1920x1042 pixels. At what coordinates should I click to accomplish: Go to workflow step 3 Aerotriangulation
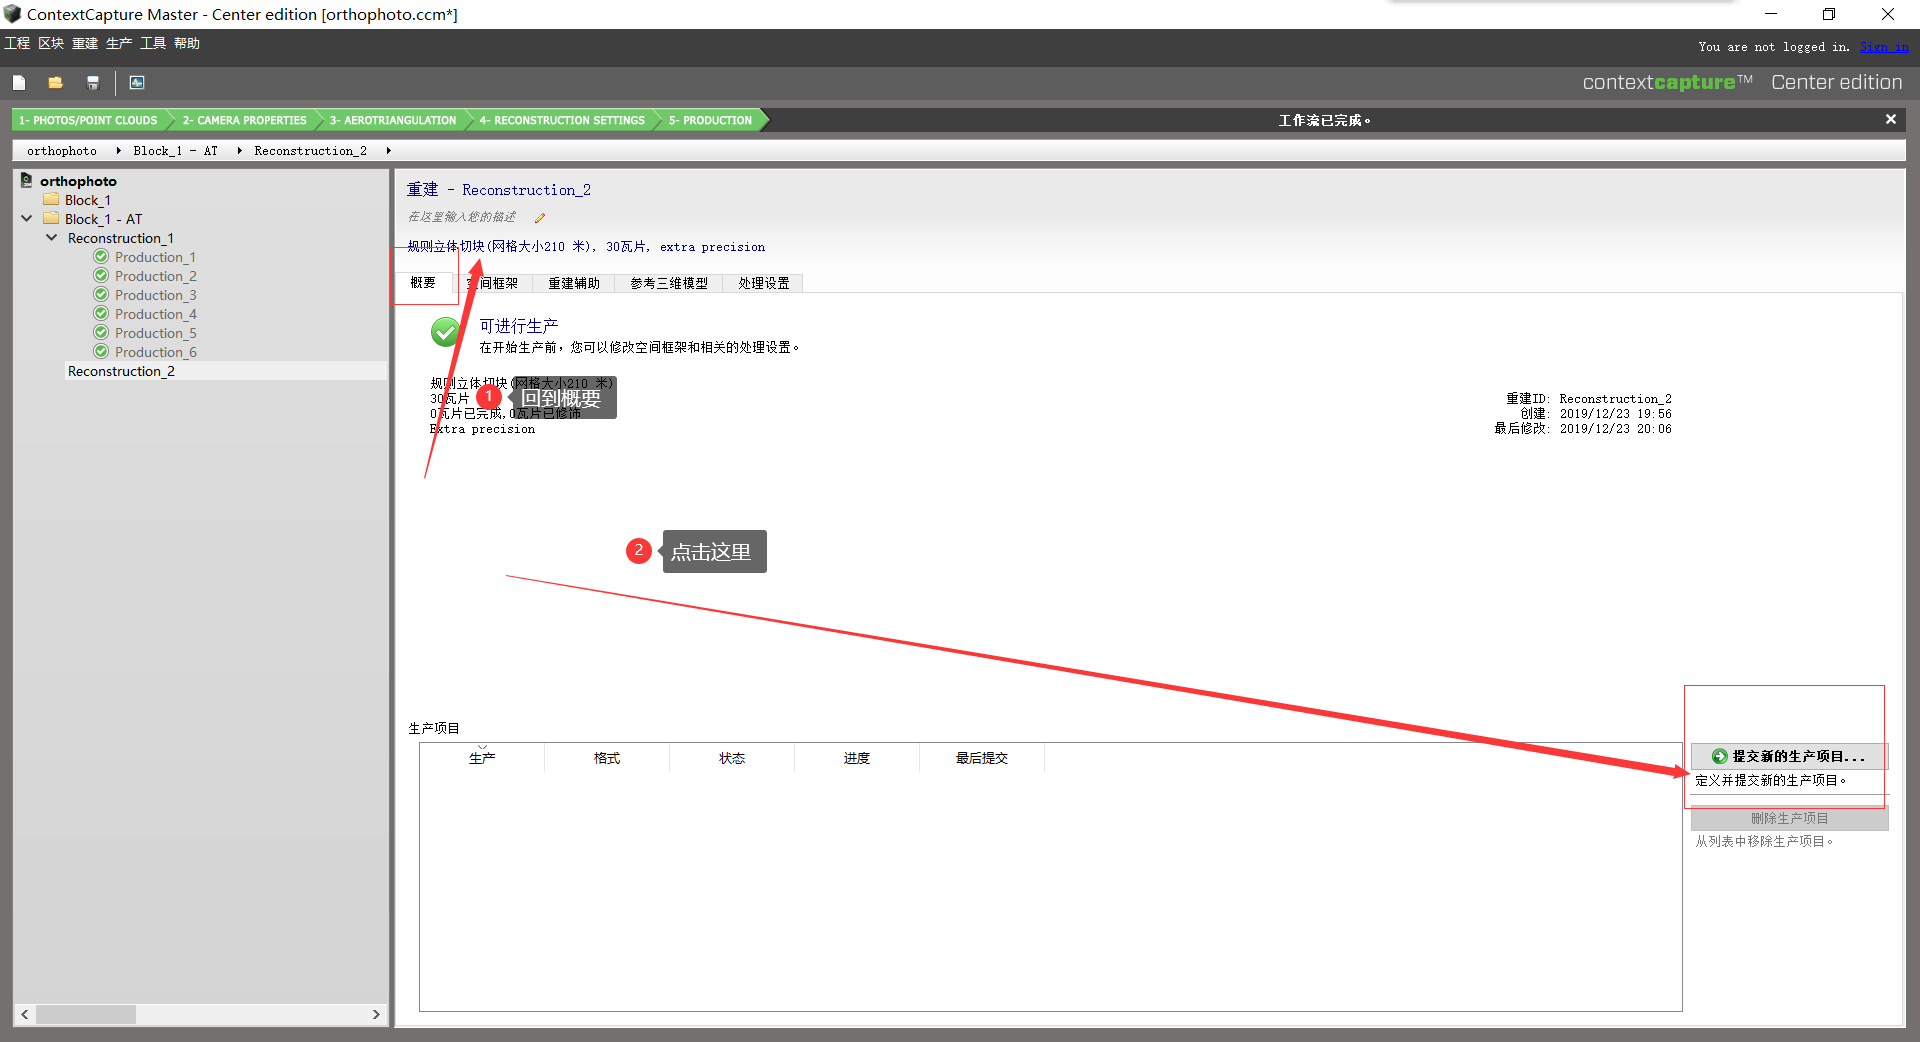pyautogui.click(x=393, y=120)
